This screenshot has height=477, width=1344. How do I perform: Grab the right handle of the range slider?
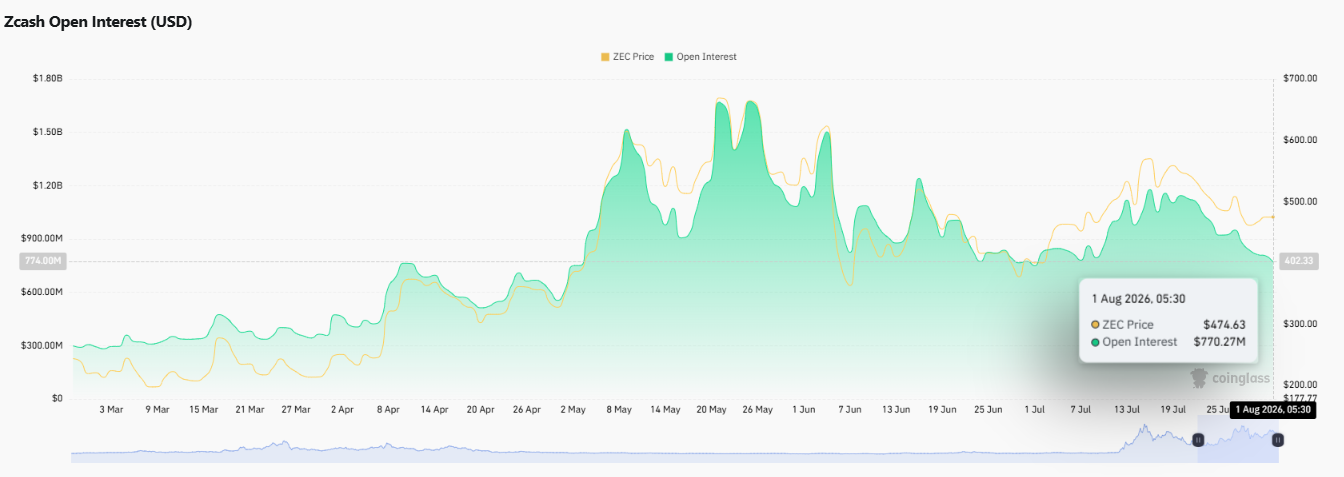click(x=1277, y=440)
